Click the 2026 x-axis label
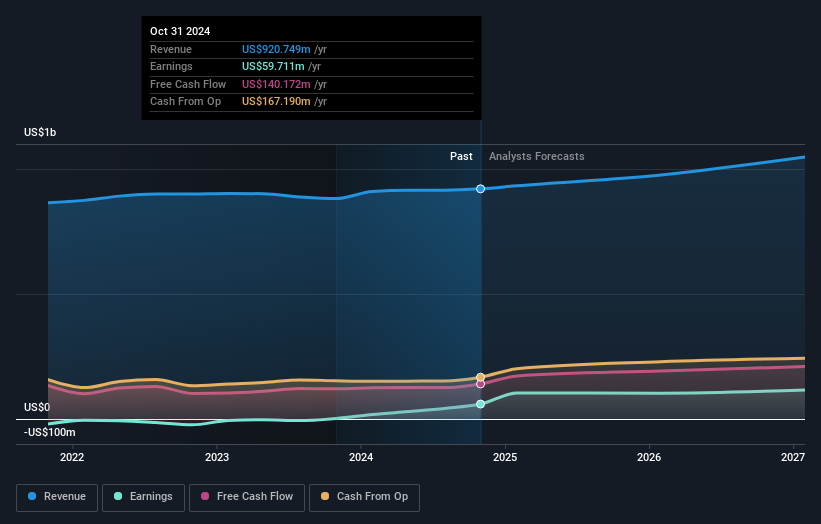Viewport: 821px width, 524px height. (x=649, y=457)
